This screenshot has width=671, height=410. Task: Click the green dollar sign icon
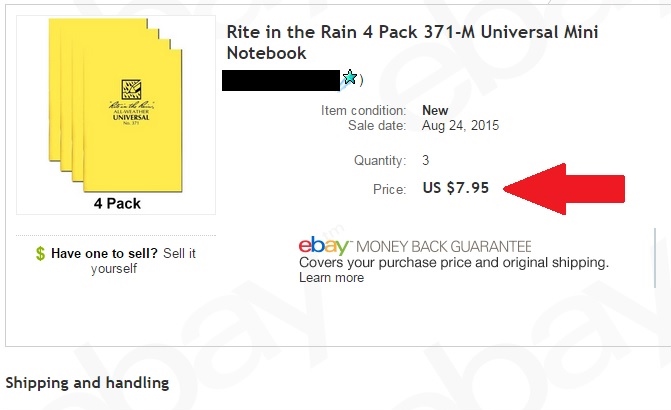point(40,253)
